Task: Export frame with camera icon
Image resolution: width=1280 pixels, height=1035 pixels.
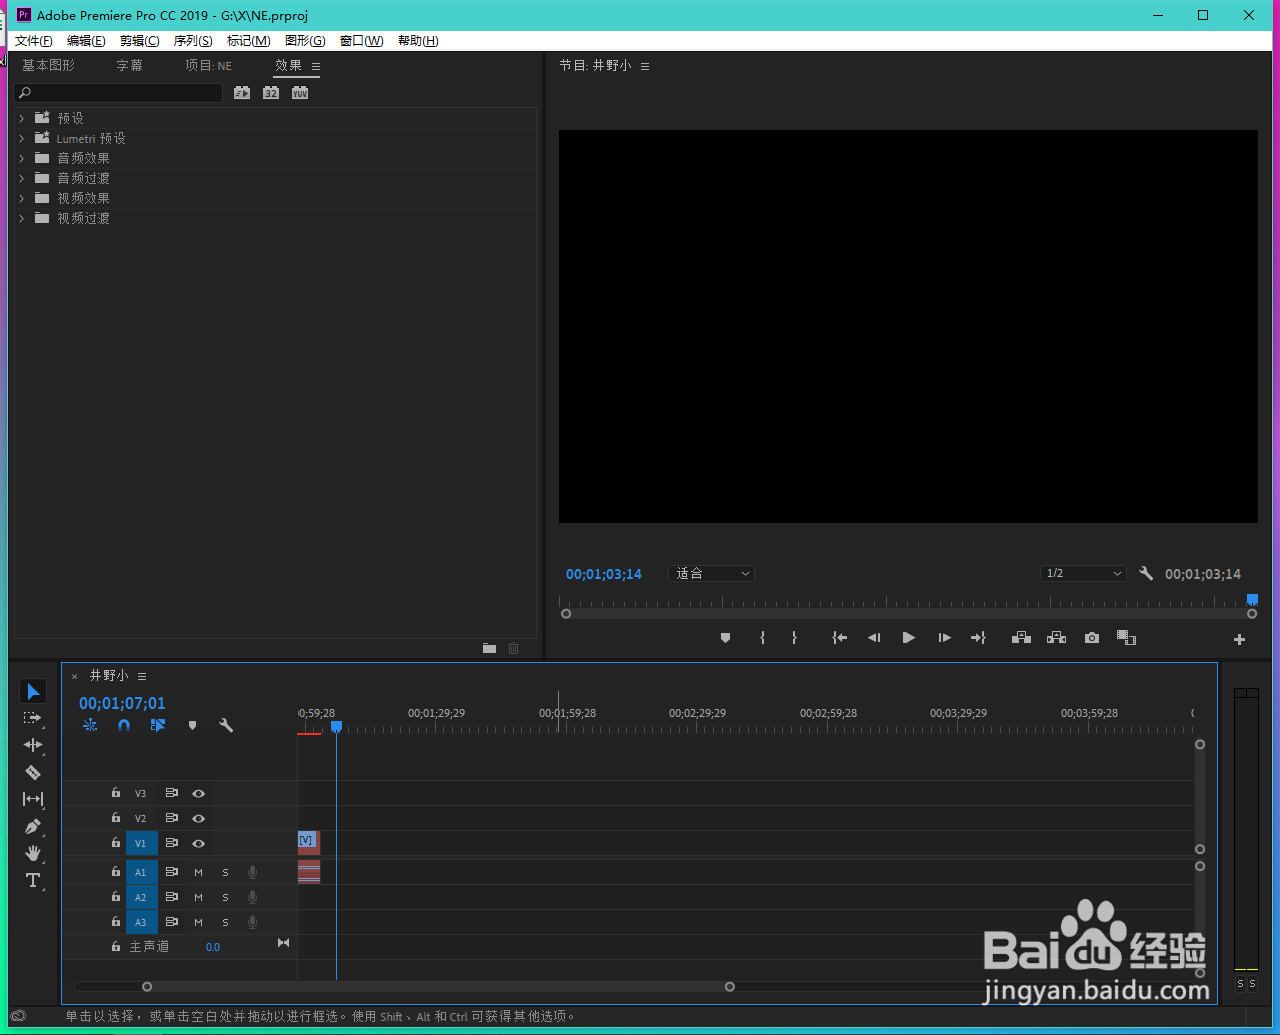Action: [x=1092, y=638]
